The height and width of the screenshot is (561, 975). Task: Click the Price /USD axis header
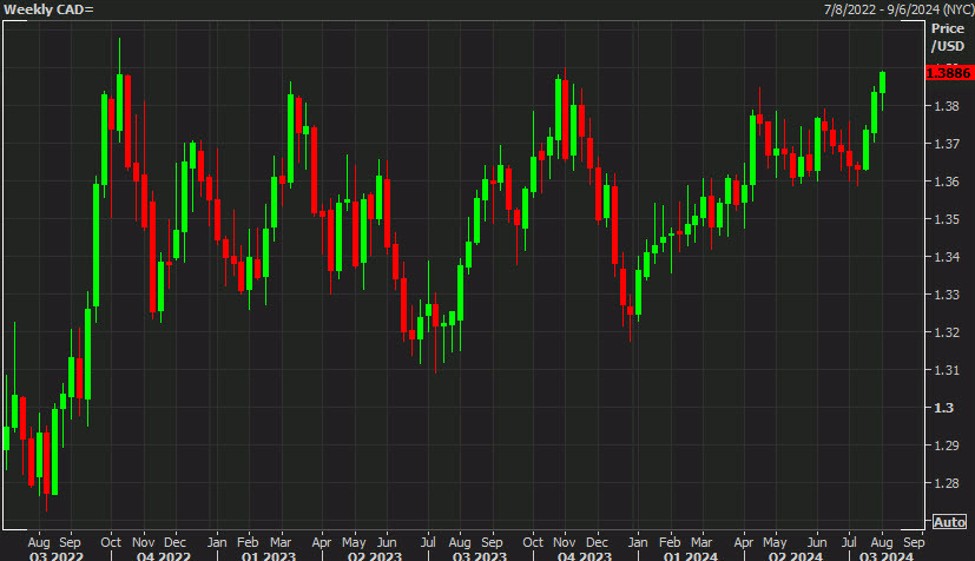947,38
